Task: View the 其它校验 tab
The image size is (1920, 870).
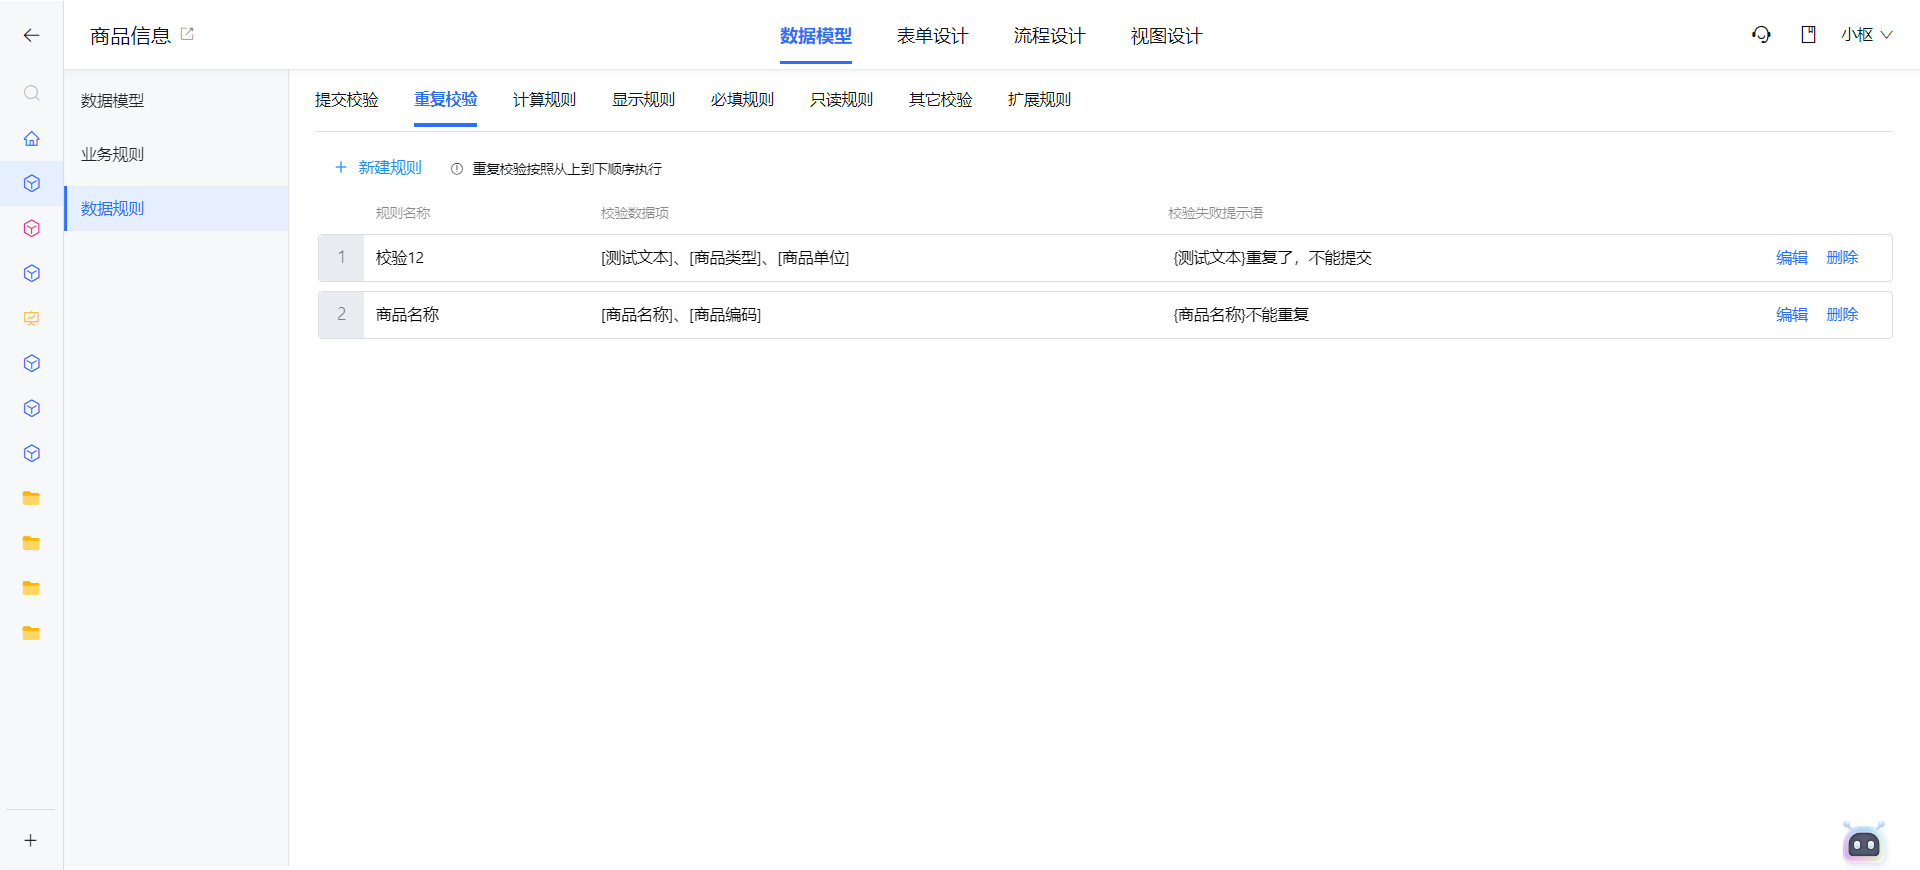Action: pos(940,100)
